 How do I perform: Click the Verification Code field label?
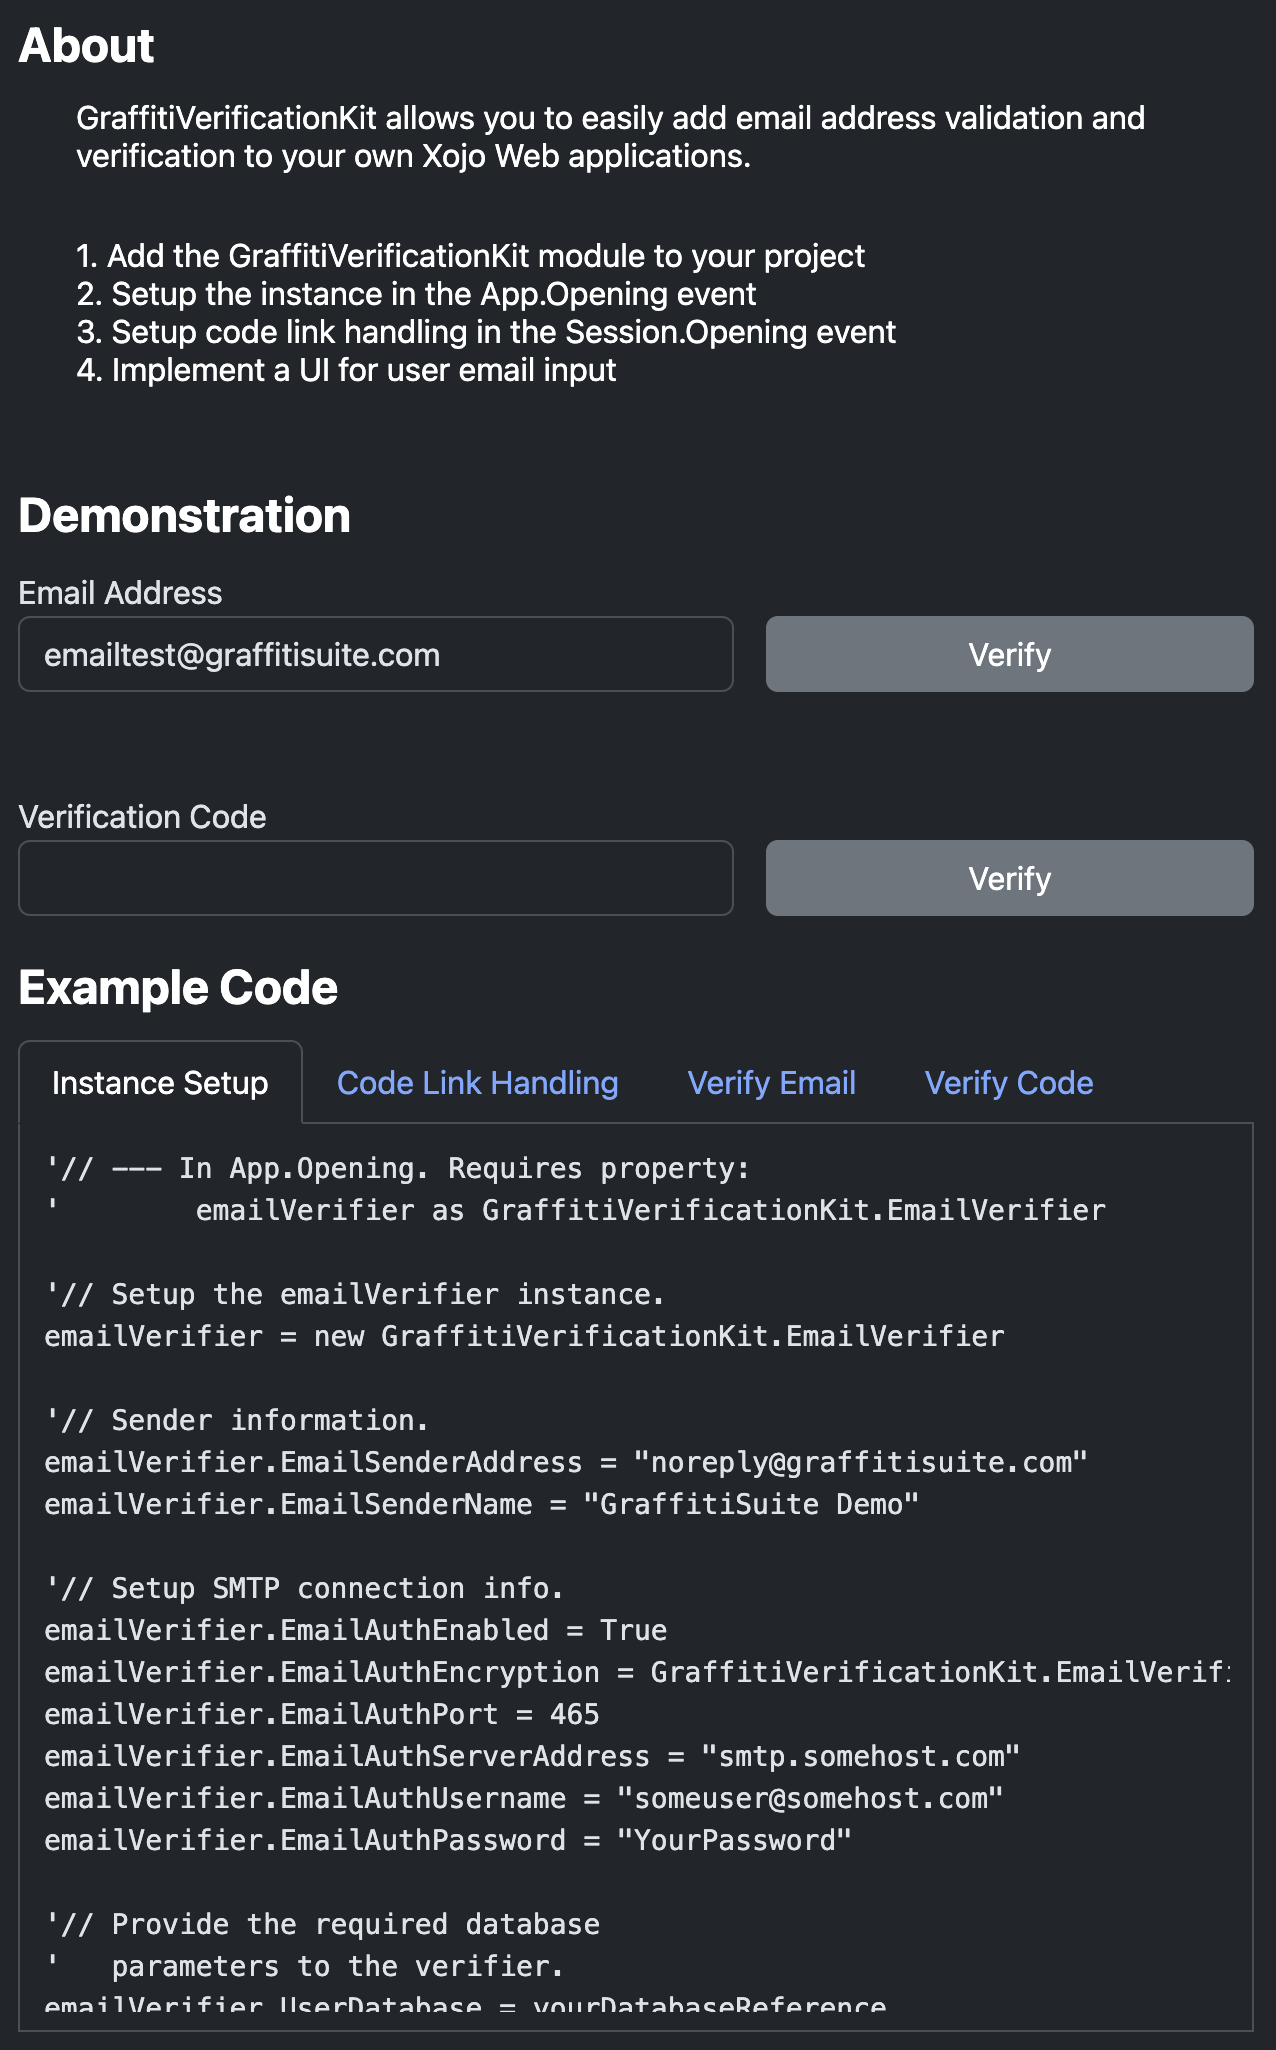(142, 817)
